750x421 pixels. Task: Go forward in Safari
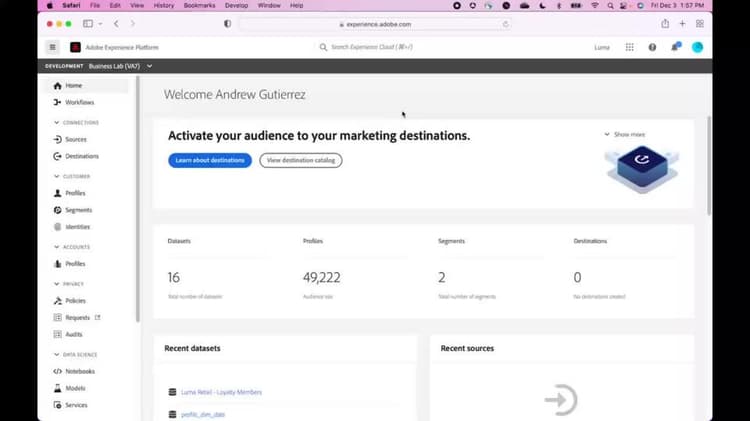coord(132,23)
